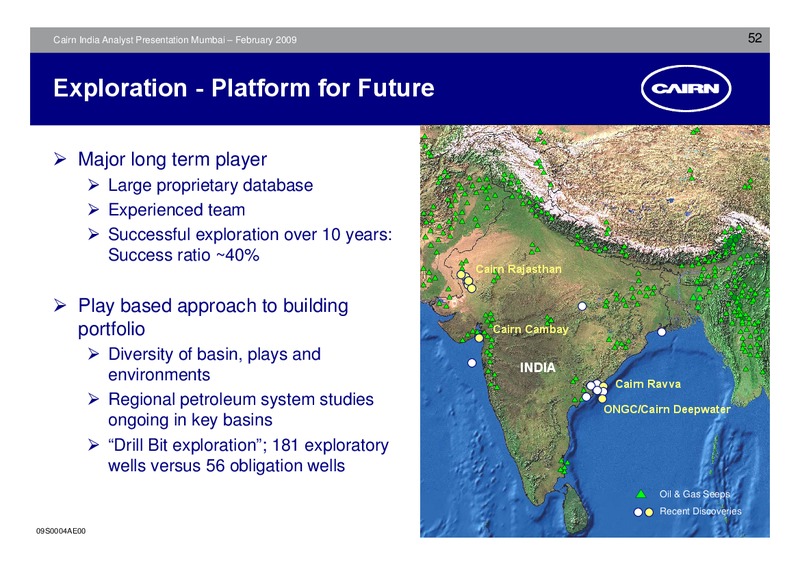Screen dimensions: 800x565
Task: Click the 'INDIA' map label
Action: pos(537,367)
